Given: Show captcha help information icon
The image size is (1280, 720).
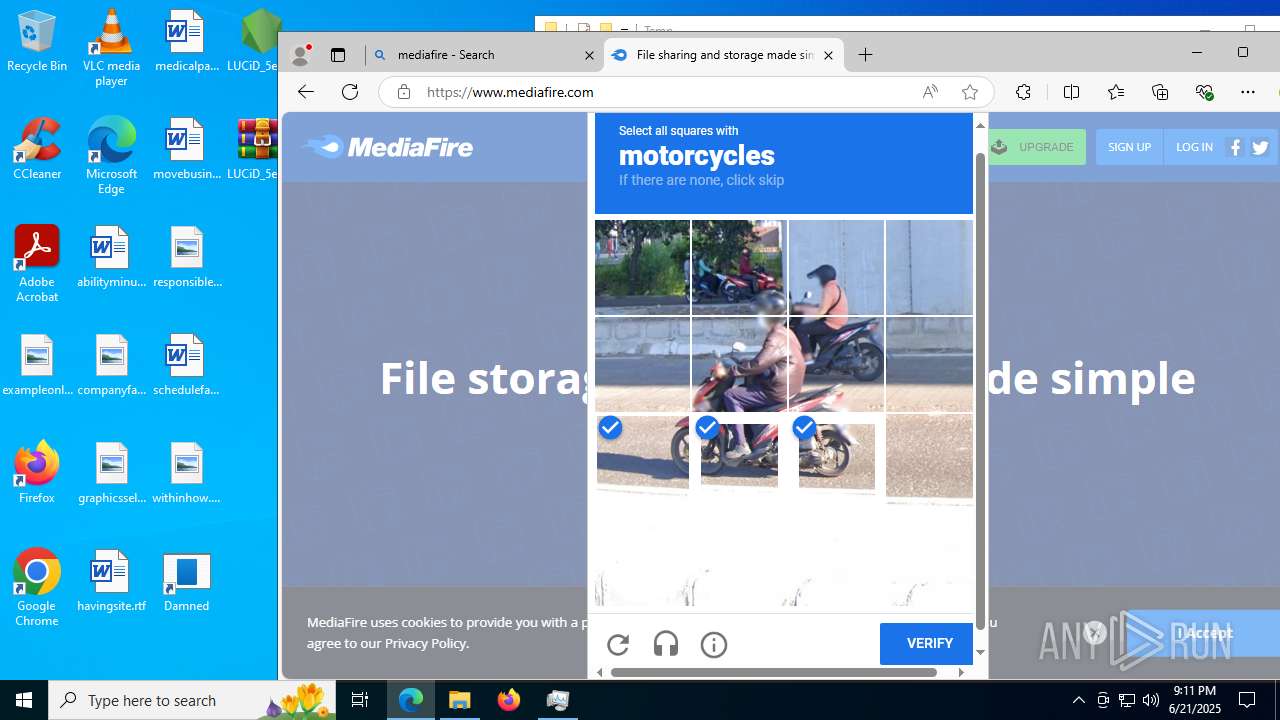Looking at the screenshot, I should point(714,645).
